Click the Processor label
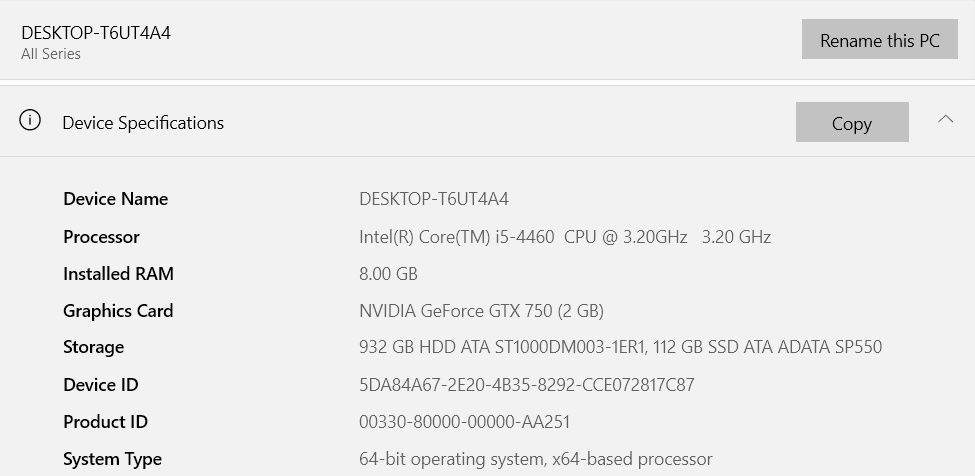Image resolution: width=975 pixels, height=476 pixels. coord(101,237)
